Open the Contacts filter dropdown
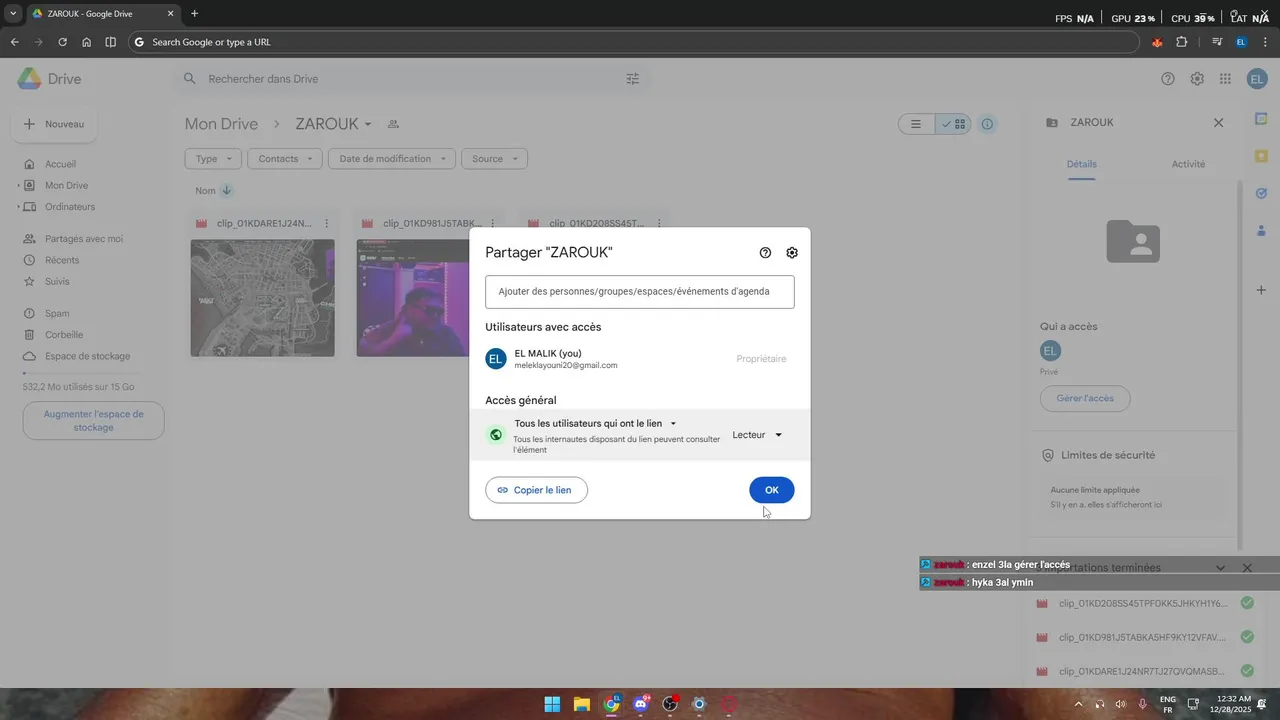The image size is (1280, 720). tap(285, 159)
